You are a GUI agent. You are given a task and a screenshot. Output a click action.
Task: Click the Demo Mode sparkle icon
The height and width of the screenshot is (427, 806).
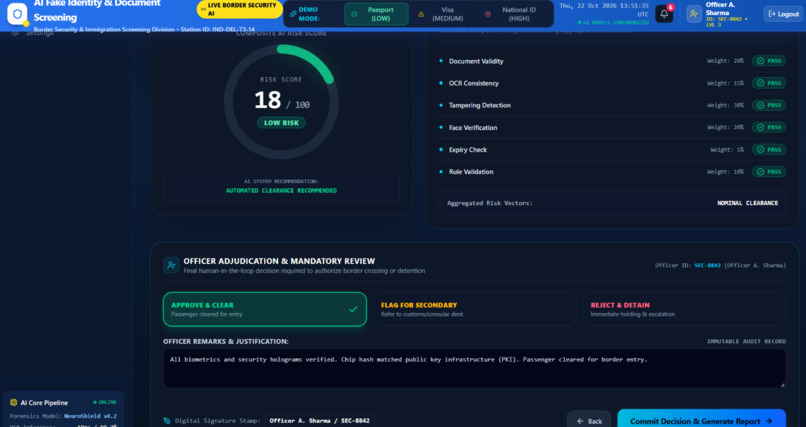click(x=293, y=14)
